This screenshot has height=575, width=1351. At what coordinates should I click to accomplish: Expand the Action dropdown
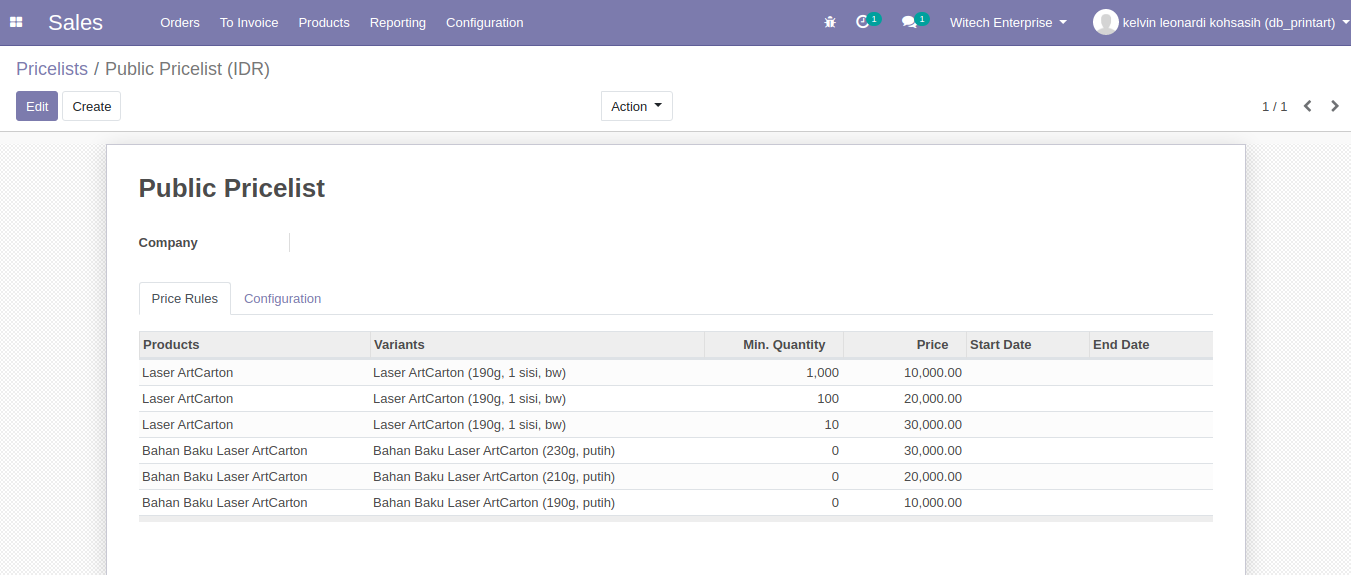[x=636, y=106]
